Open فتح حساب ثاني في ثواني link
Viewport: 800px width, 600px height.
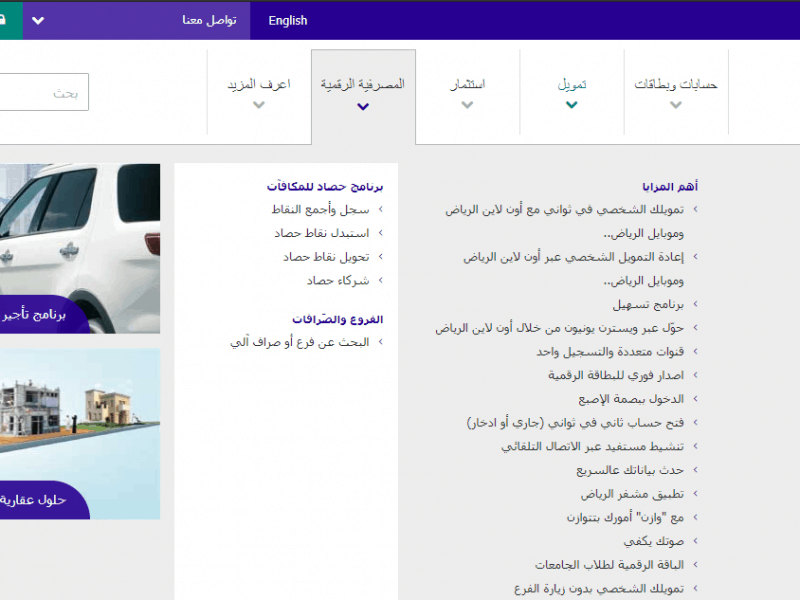click(575, 423)
